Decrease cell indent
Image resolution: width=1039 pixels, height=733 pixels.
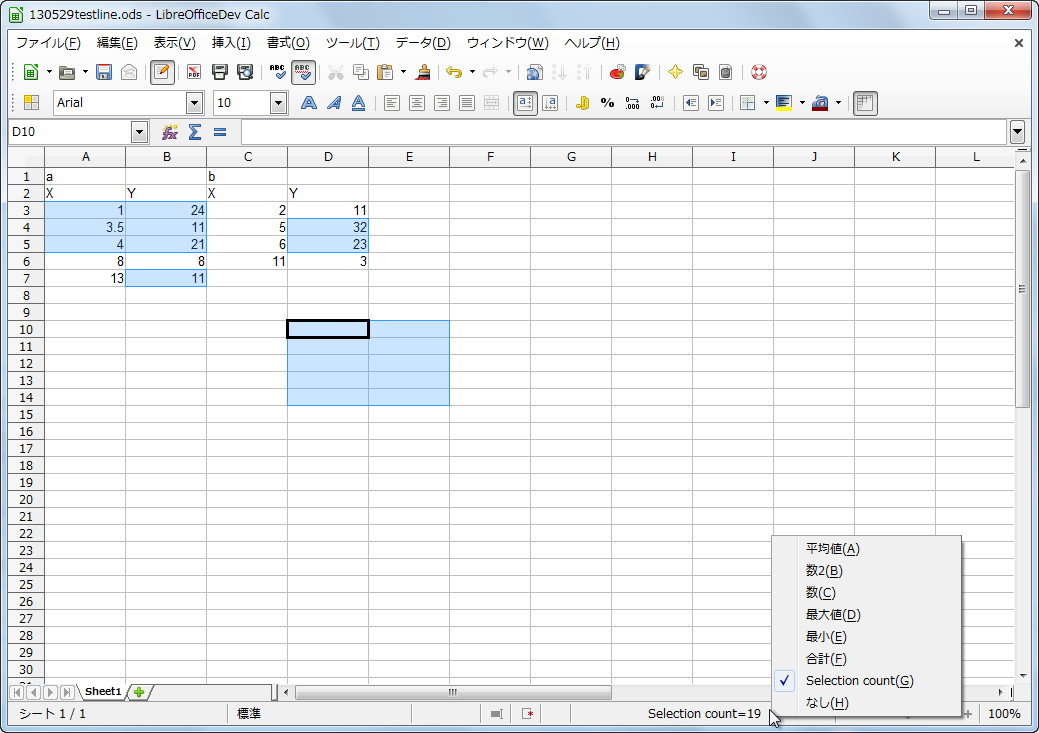click(690, 103)
